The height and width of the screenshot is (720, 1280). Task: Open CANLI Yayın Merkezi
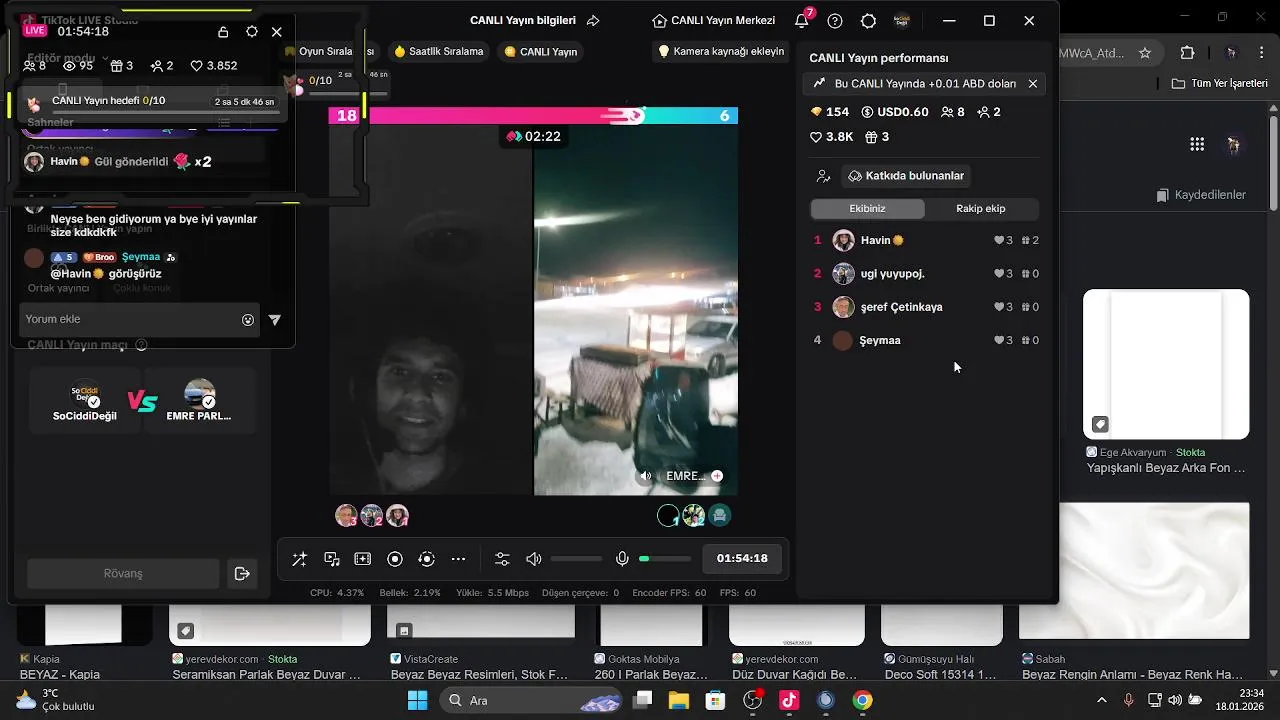[x=713, y=21]
